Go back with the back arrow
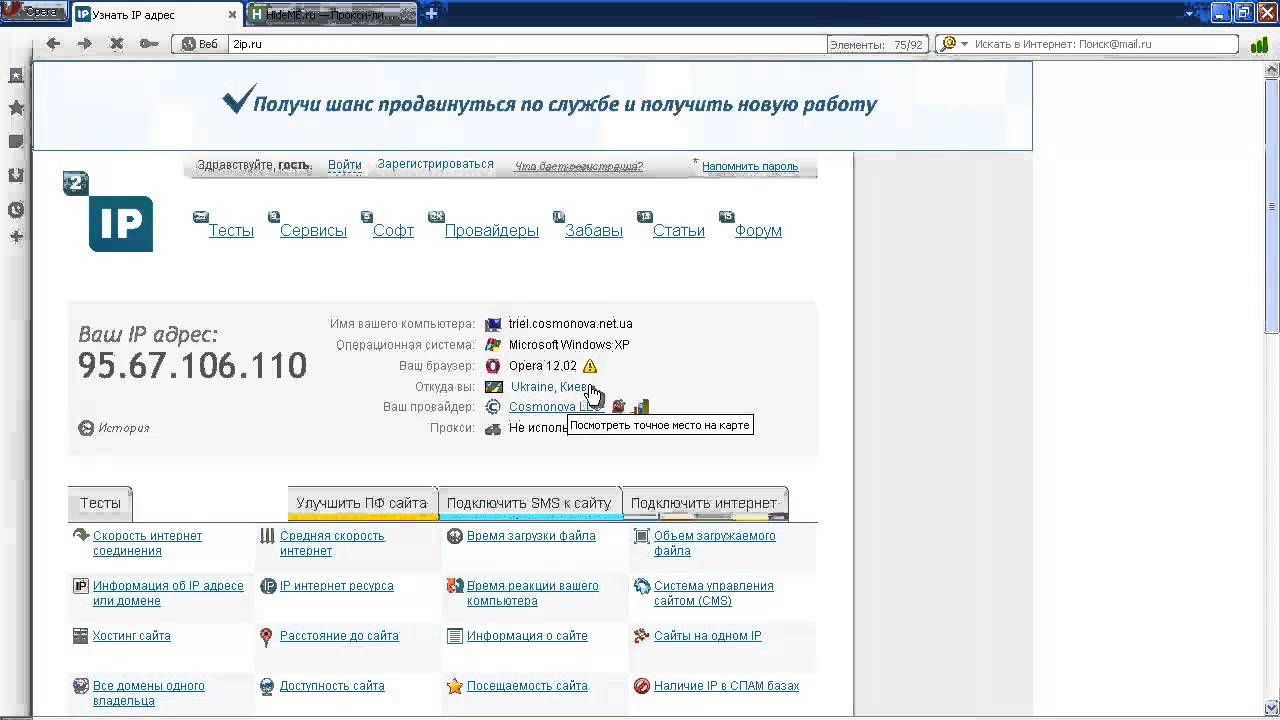Image resolution: width=1280 pixels, height=720 pixels. [x=54, y=44]
